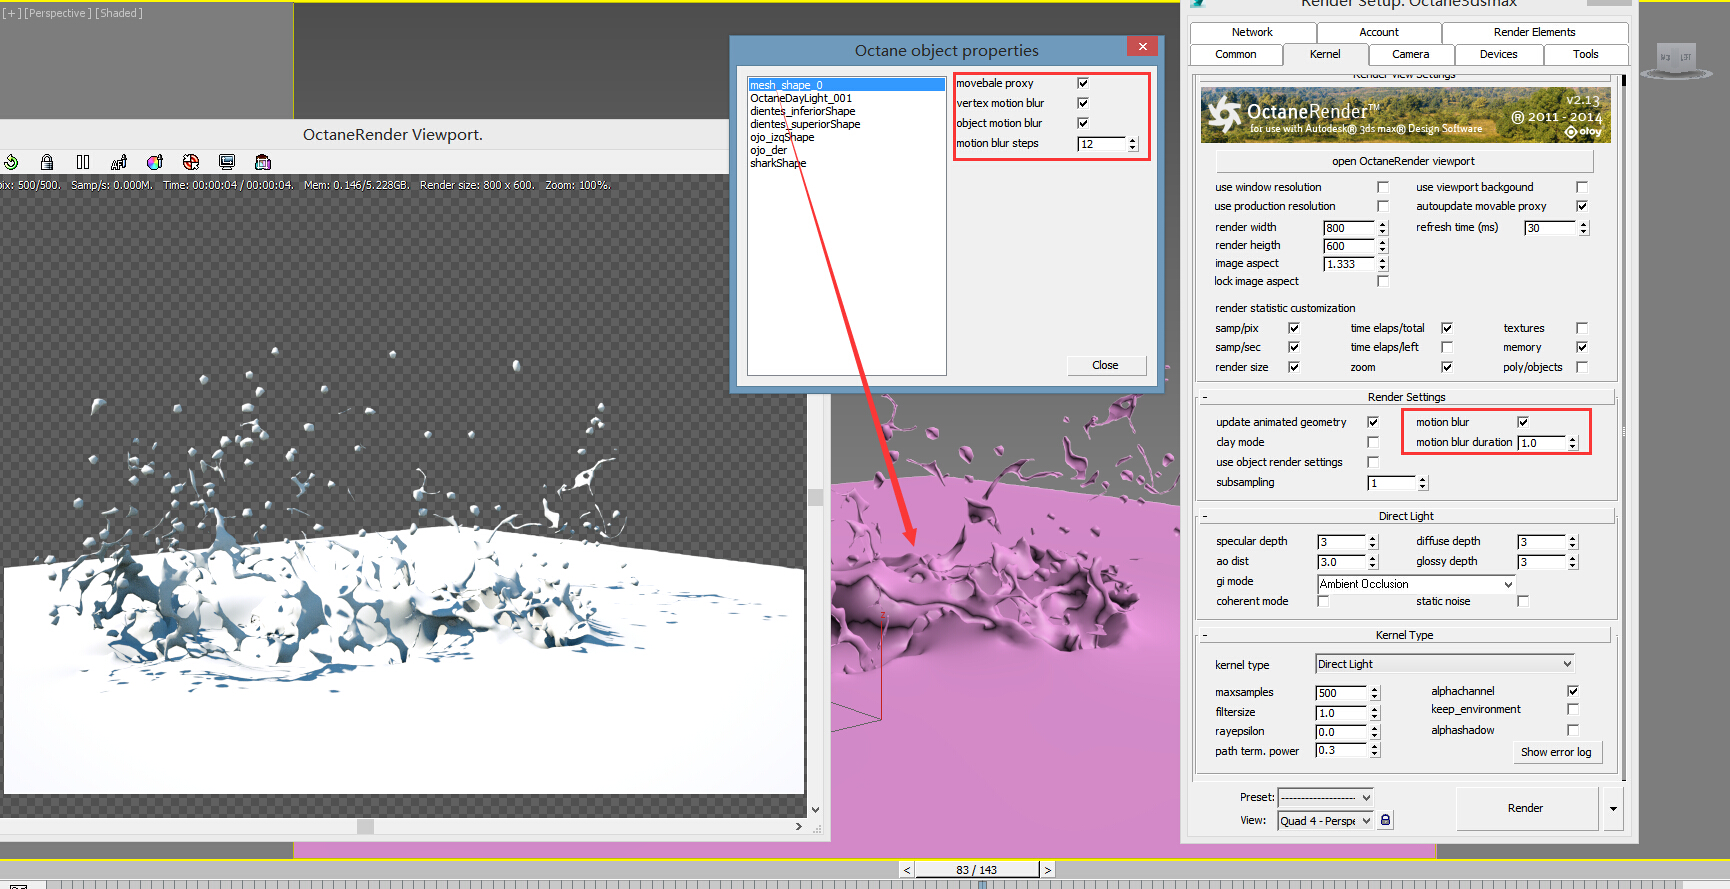This screenshot has width=1730, height=889.
Task: Select dientes_inferiorShape in object list
Action: tap(802, 111)
